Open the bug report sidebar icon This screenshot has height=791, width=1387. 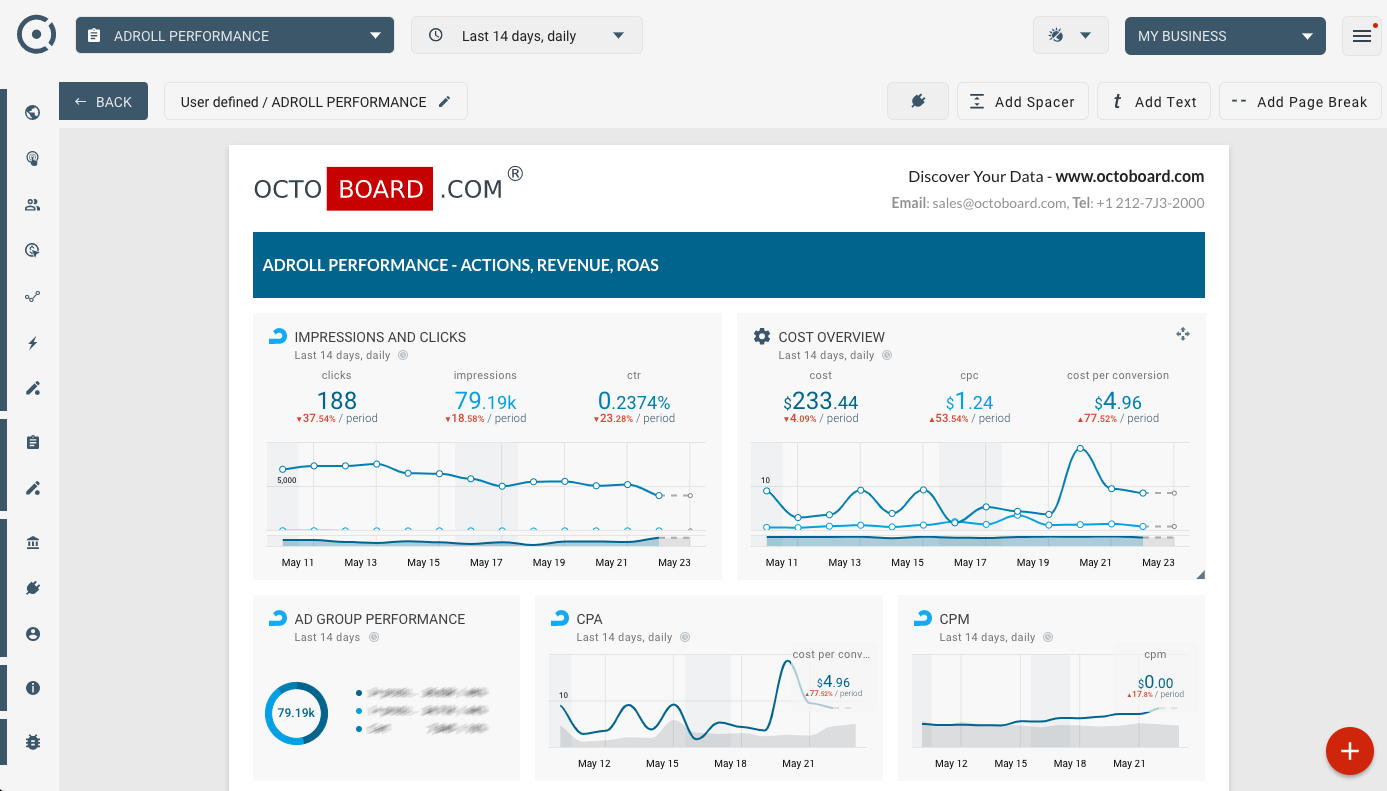[33, 743]
